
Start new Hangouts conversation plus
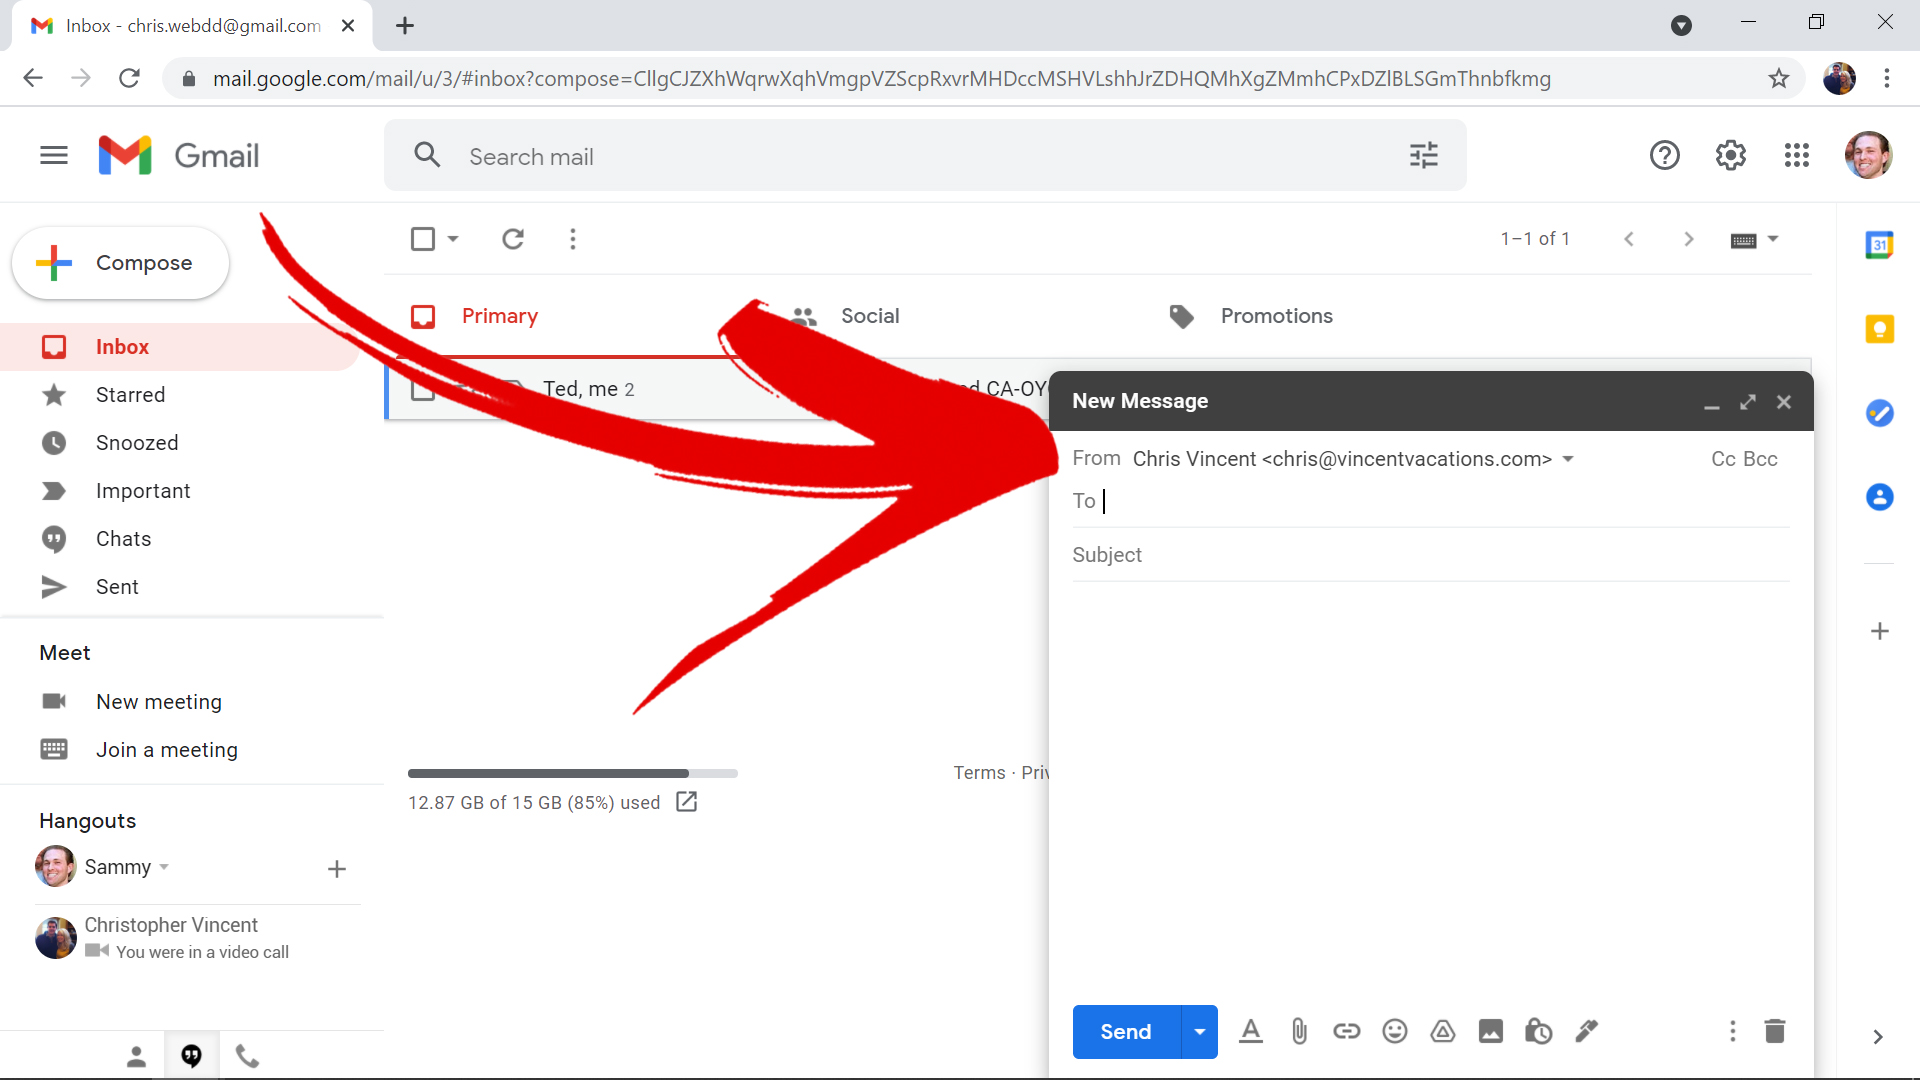click(337, 869)
